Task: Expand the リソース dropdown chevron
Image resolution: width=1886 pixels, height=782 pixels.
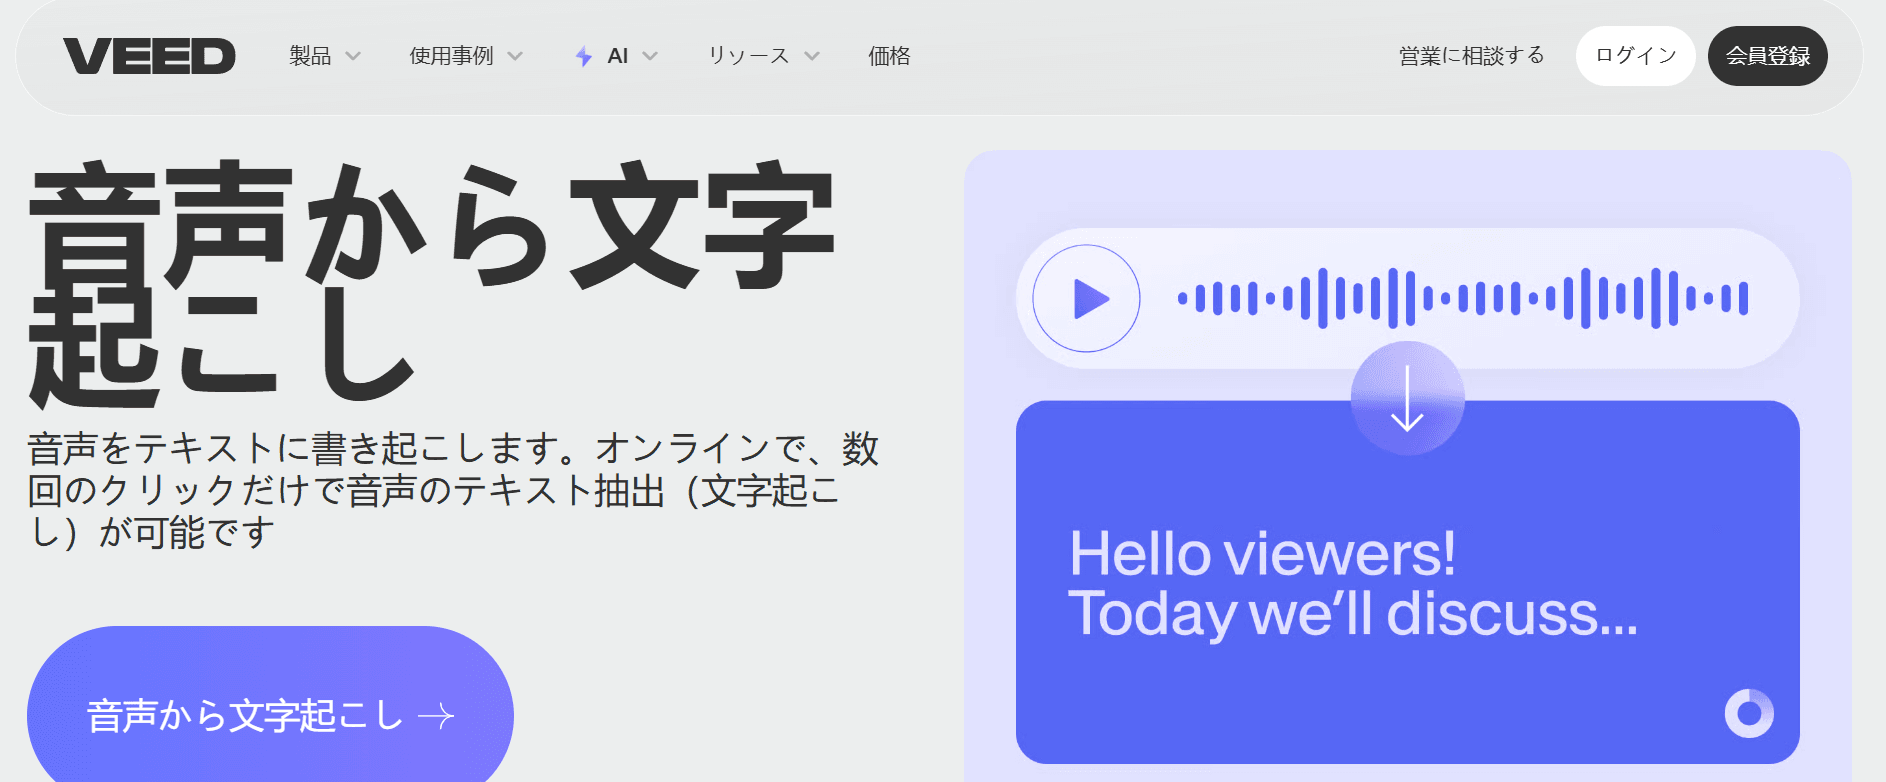Action: click(x=812, y=57)
